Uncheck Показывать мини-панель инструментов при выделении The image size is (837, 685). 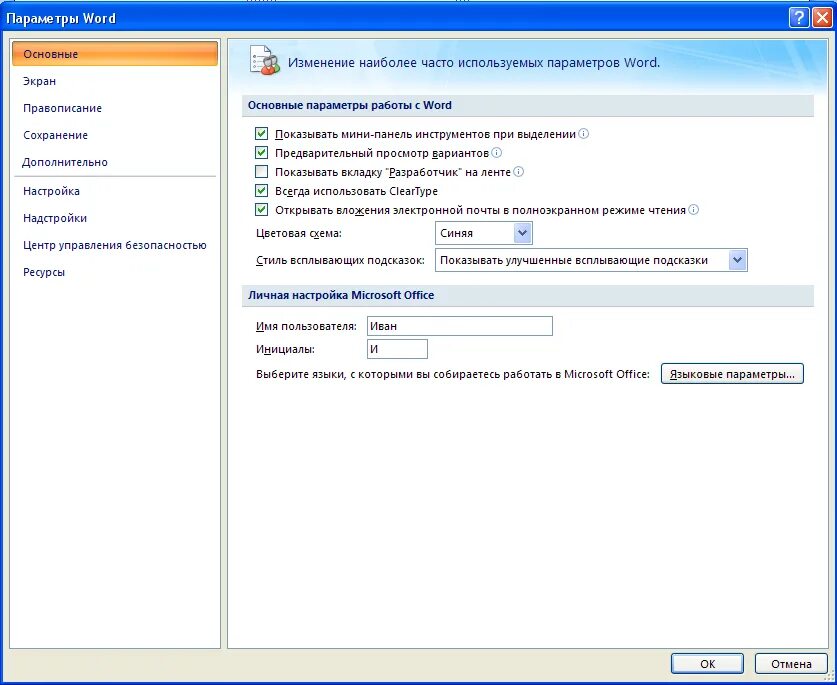point(261,133)
